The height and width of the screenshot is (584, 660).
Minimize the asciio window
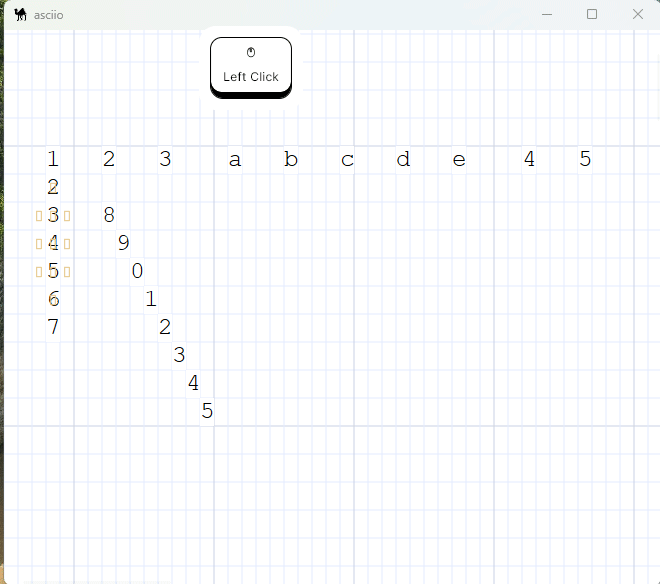[x=547, y=14]
